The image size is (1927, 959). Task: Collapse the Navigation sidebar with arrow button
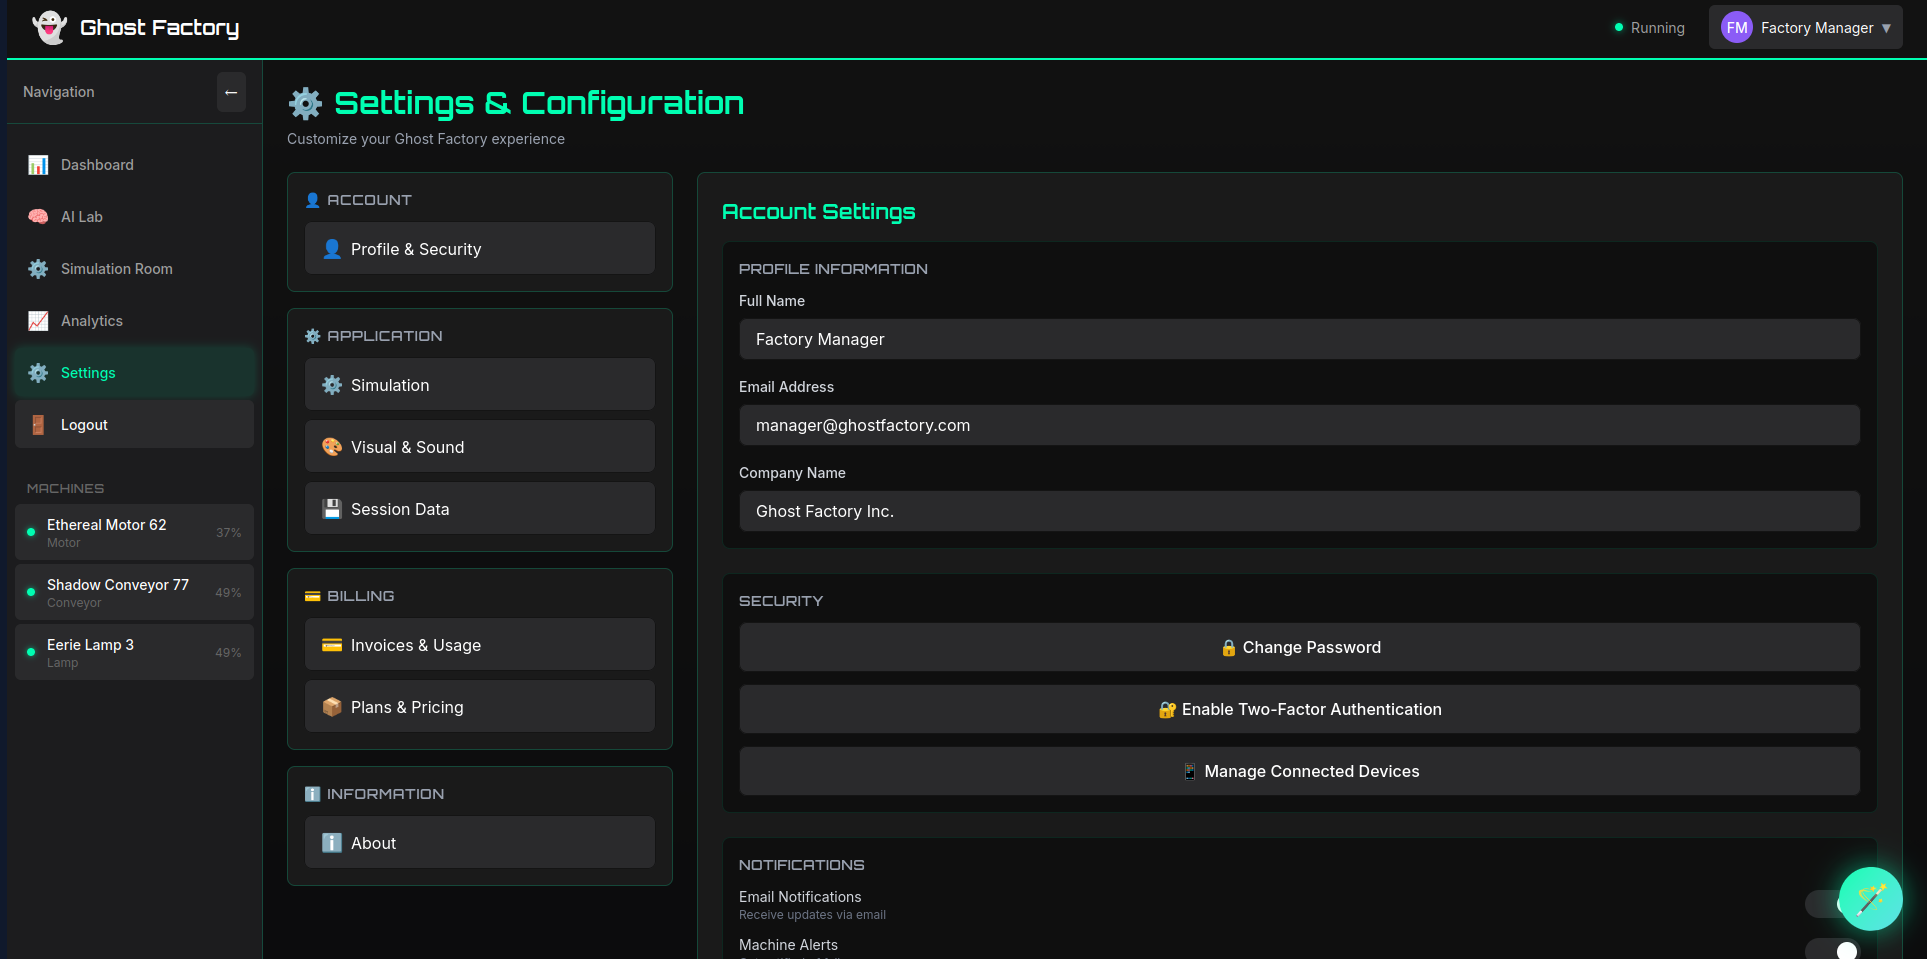[231, 93]
